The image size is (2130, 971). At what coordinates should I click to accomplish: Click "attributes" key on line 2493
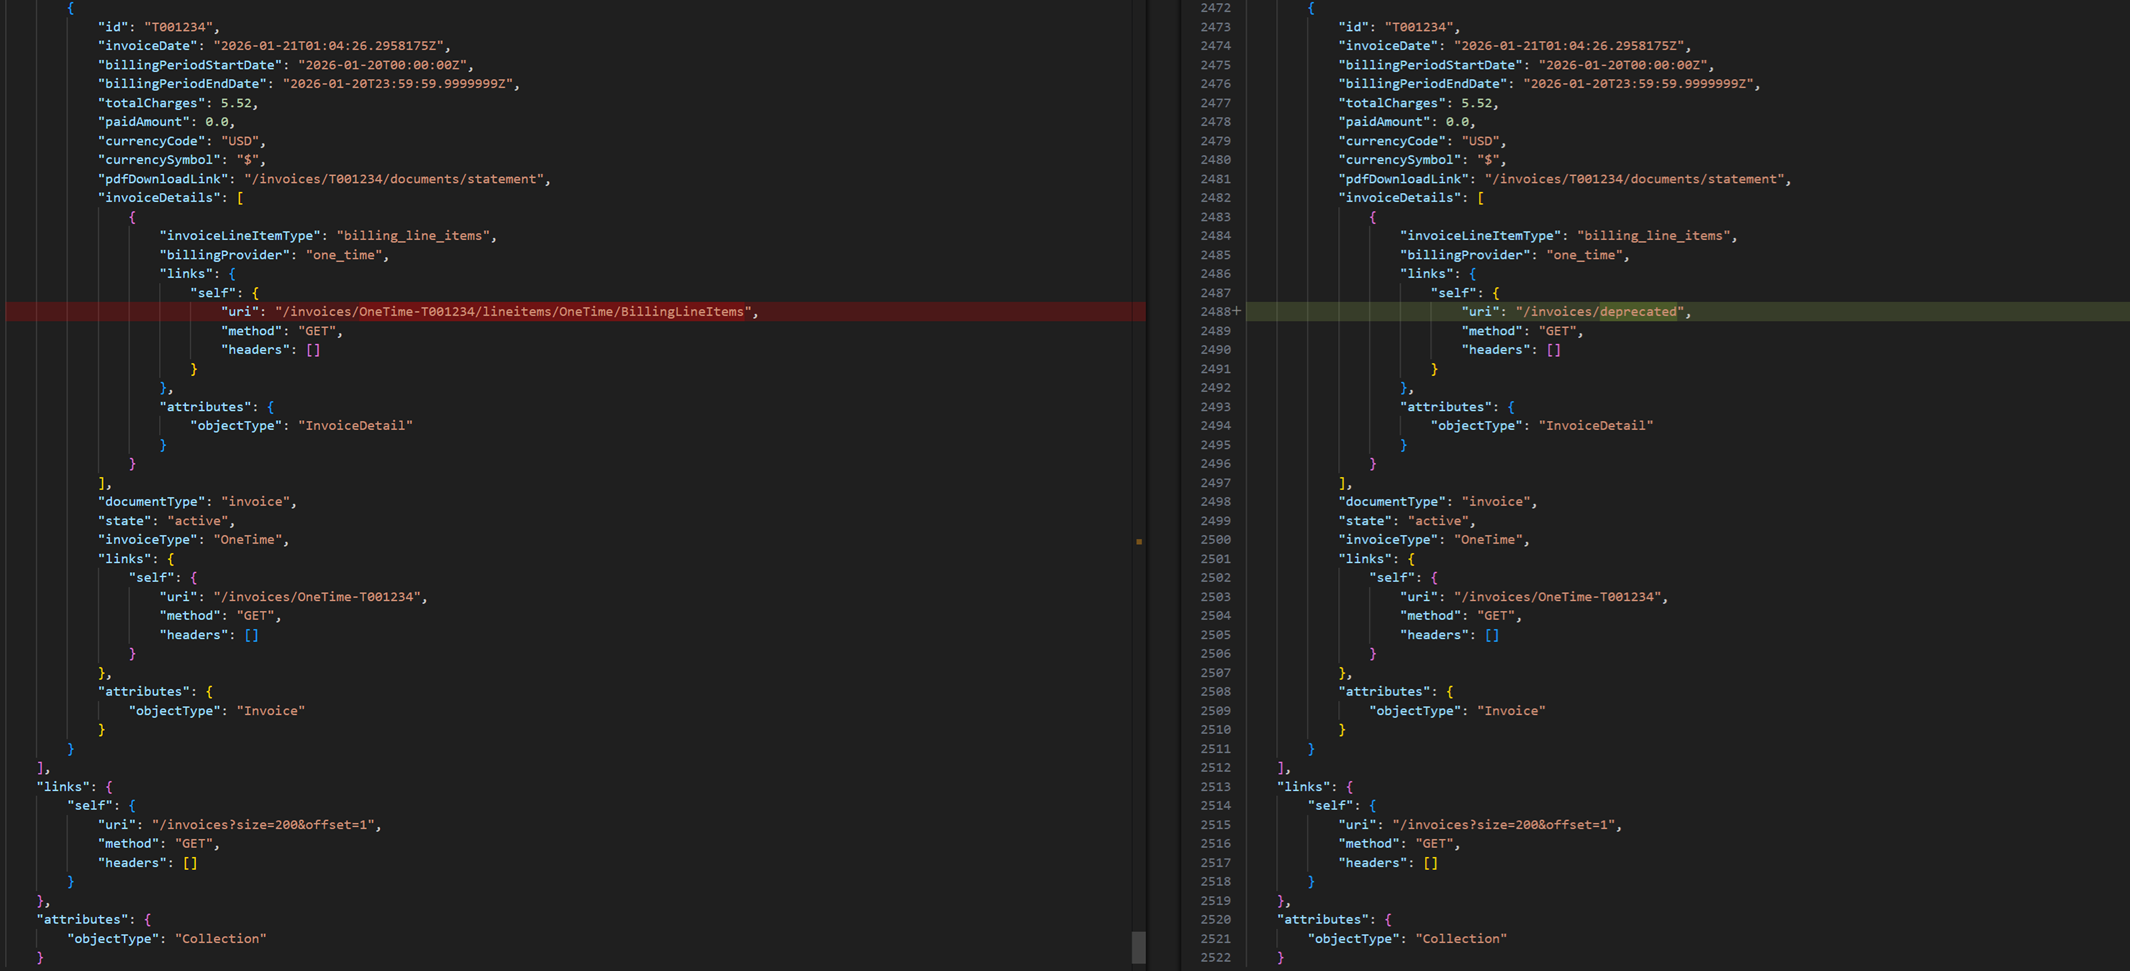(x=1446, y=407)
